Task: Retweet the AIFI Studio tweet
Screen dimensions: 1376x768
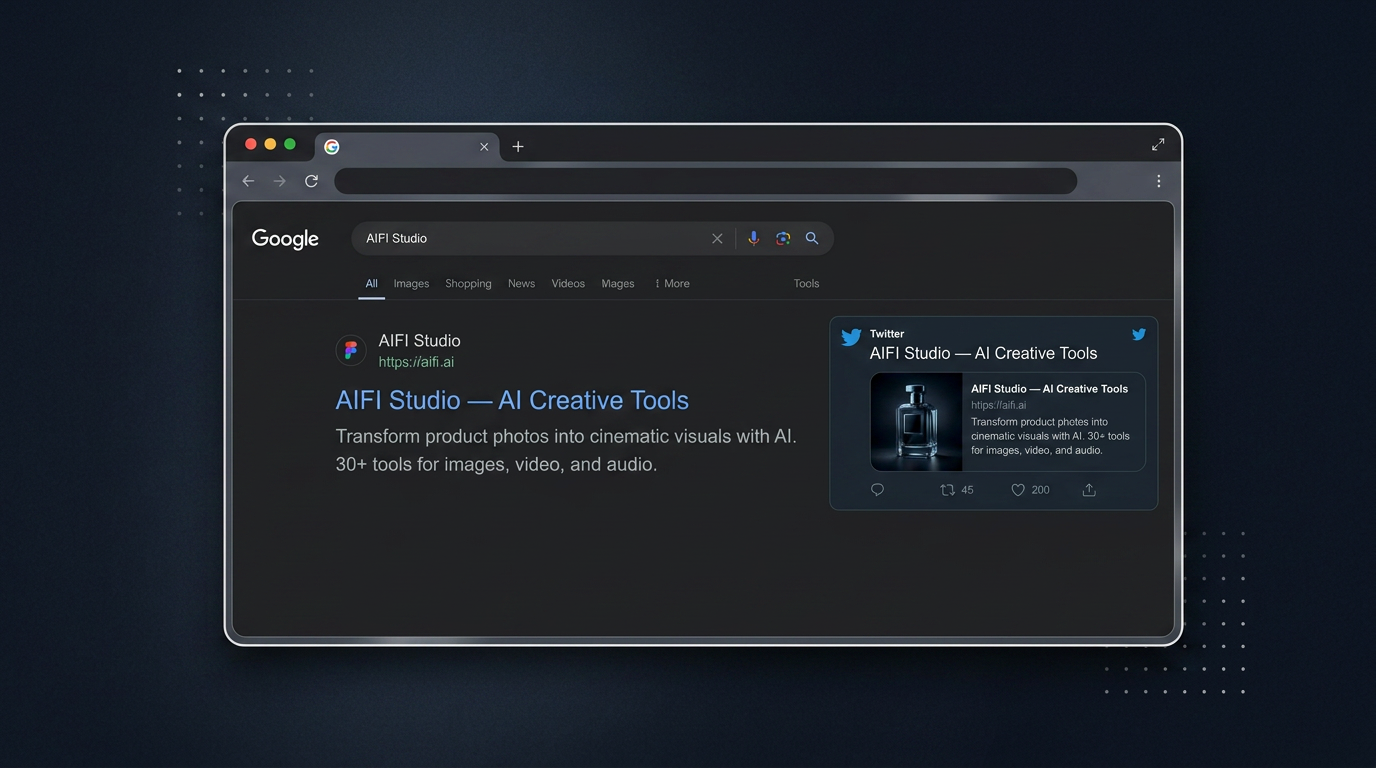Action: click(947, 490)
